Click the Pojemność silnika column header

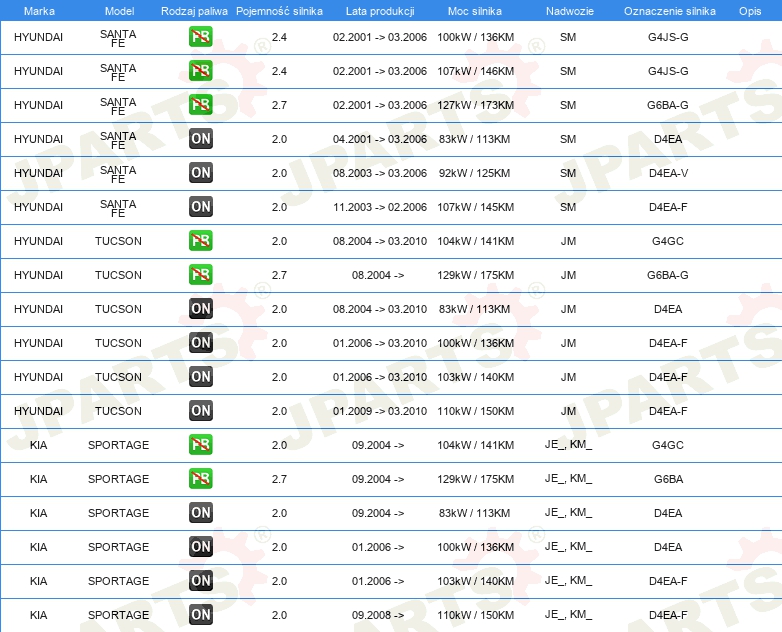pos(279,11)
